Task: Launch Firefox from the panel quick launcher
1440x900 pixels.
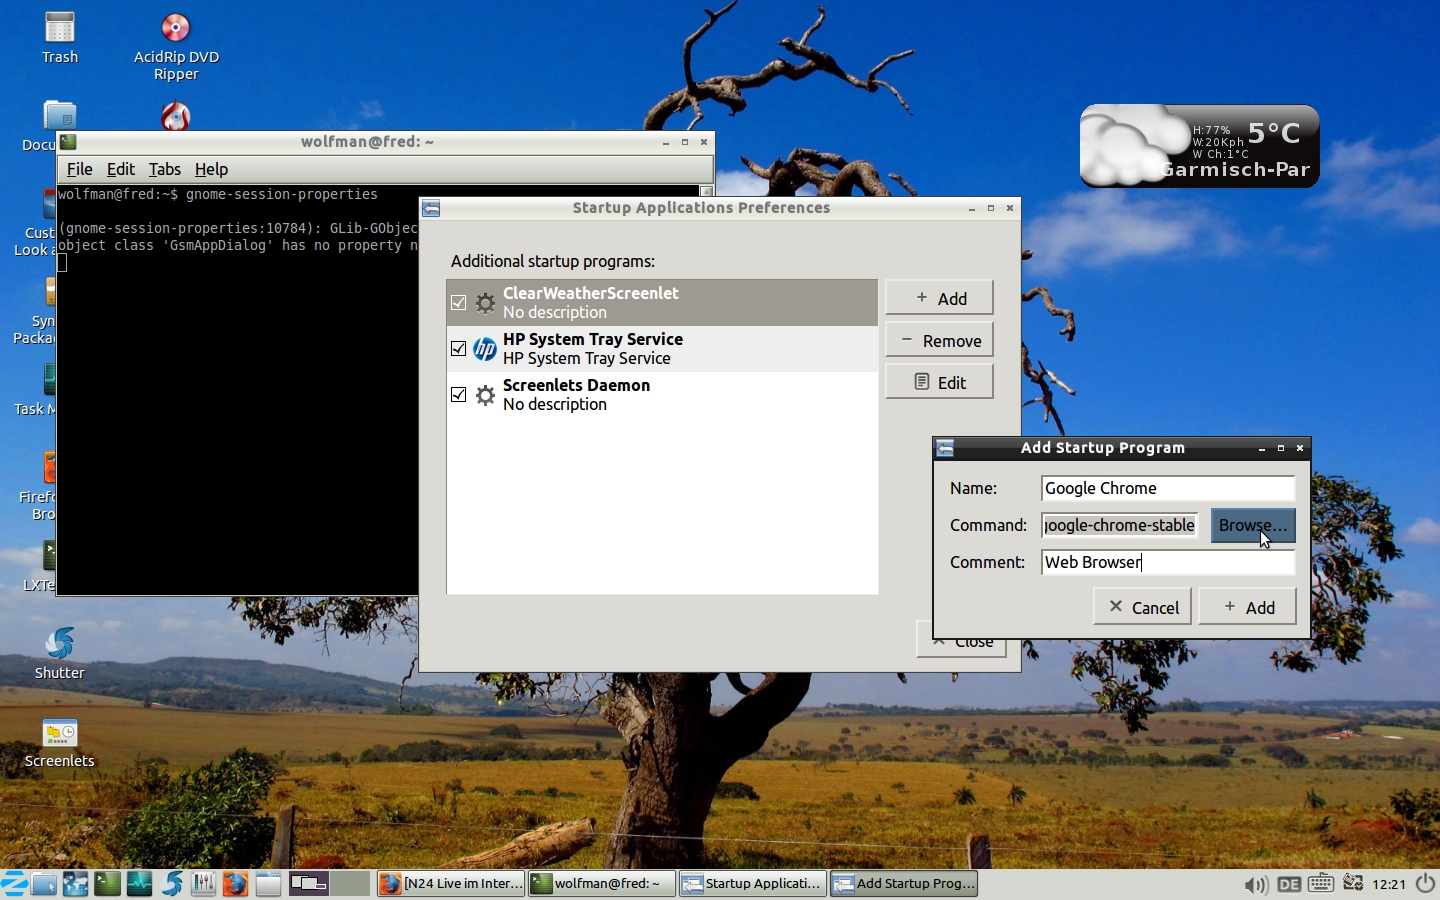Action: point(235,884)
